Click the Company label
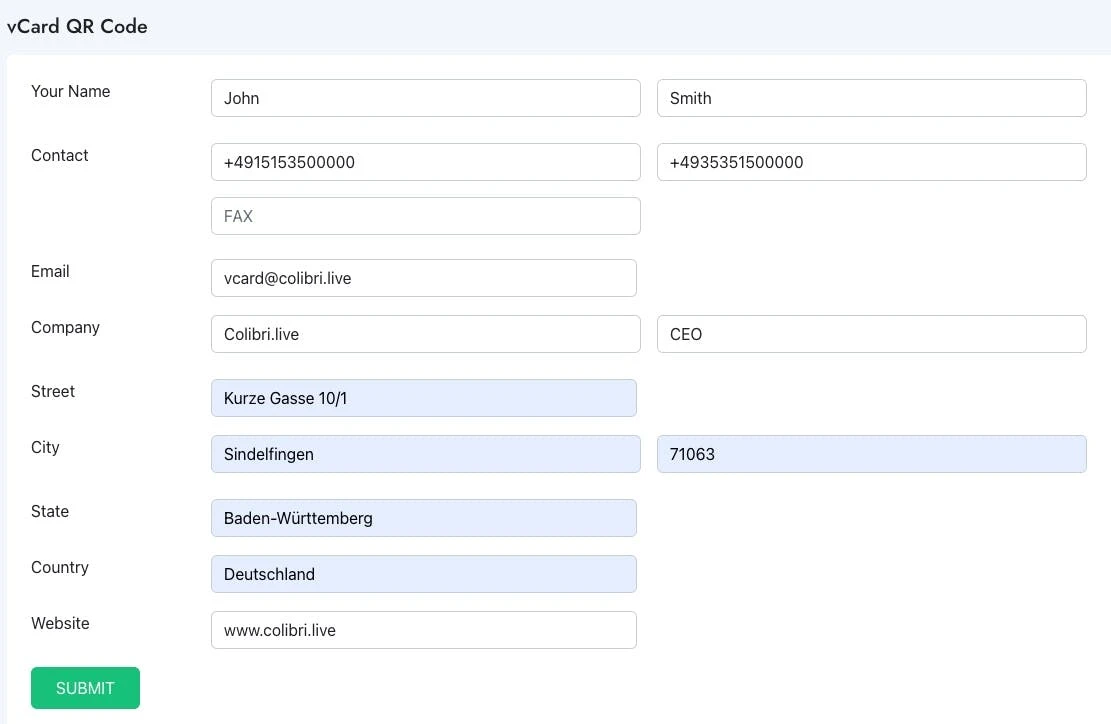Viewport: 1111px width, 724px height. (65, 327)
